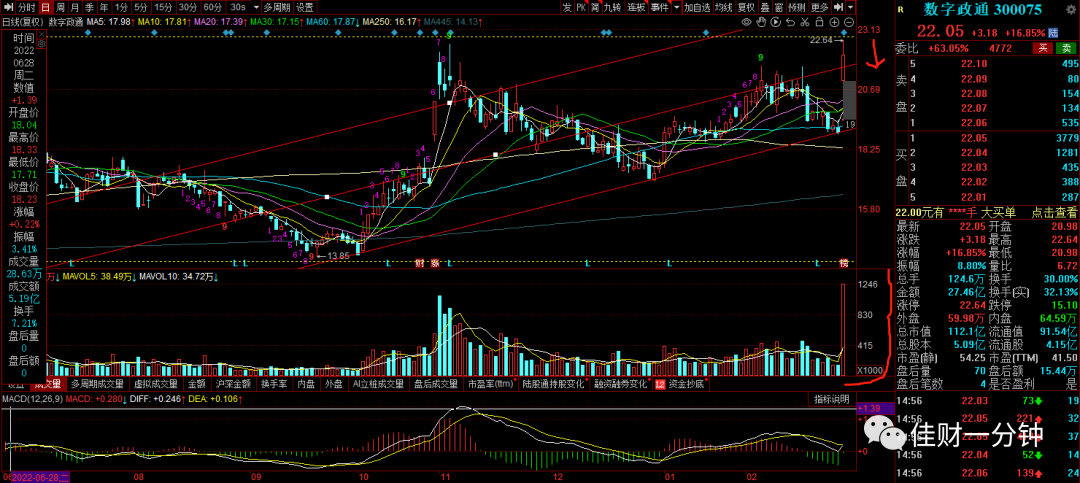This screenshot has width=1080, height=483.
Task: Open 指标说明 indicator description
Action: pyautogui.click(x=831, y=399)
